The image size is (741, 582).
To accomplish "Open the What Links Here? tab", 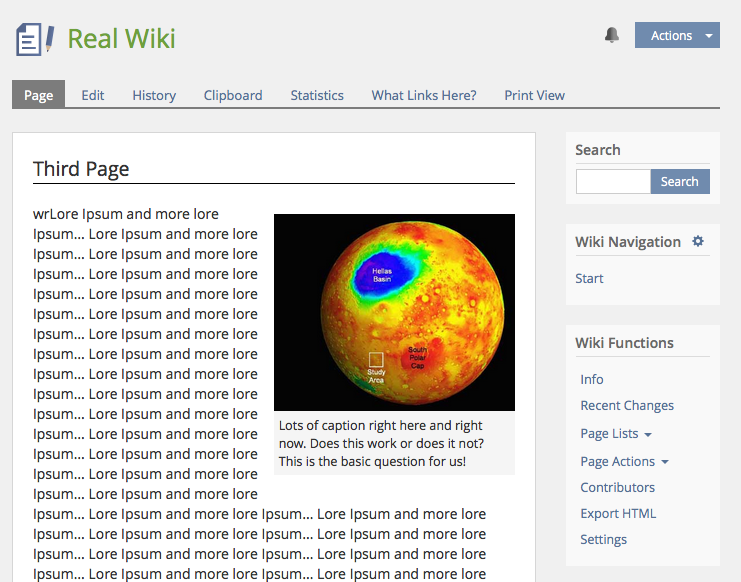I will click(x=424, y=95).
